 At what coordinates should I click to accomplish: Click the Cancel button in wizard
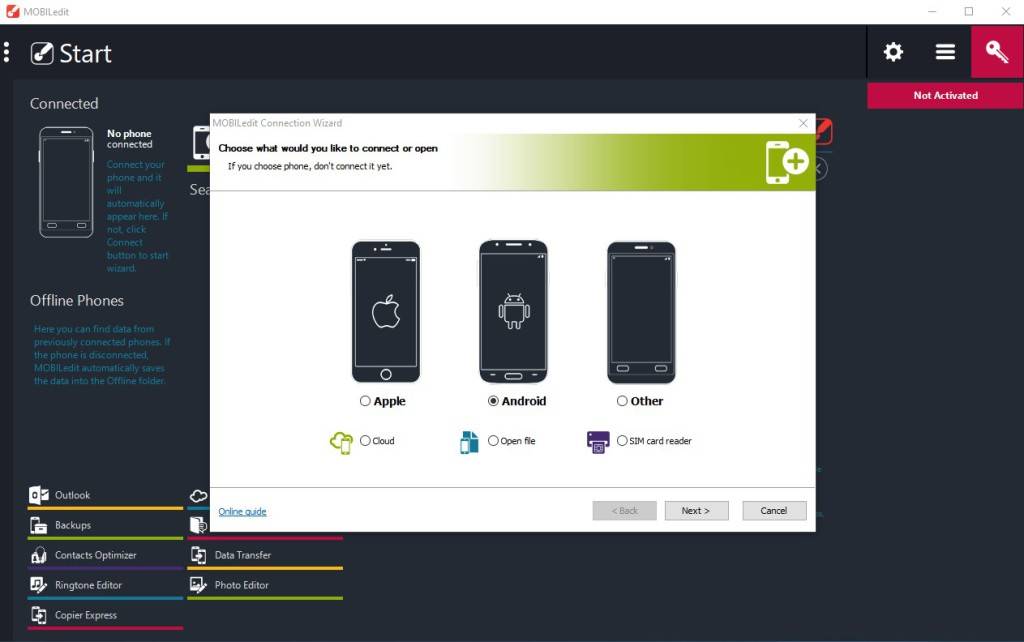[774, 511]
